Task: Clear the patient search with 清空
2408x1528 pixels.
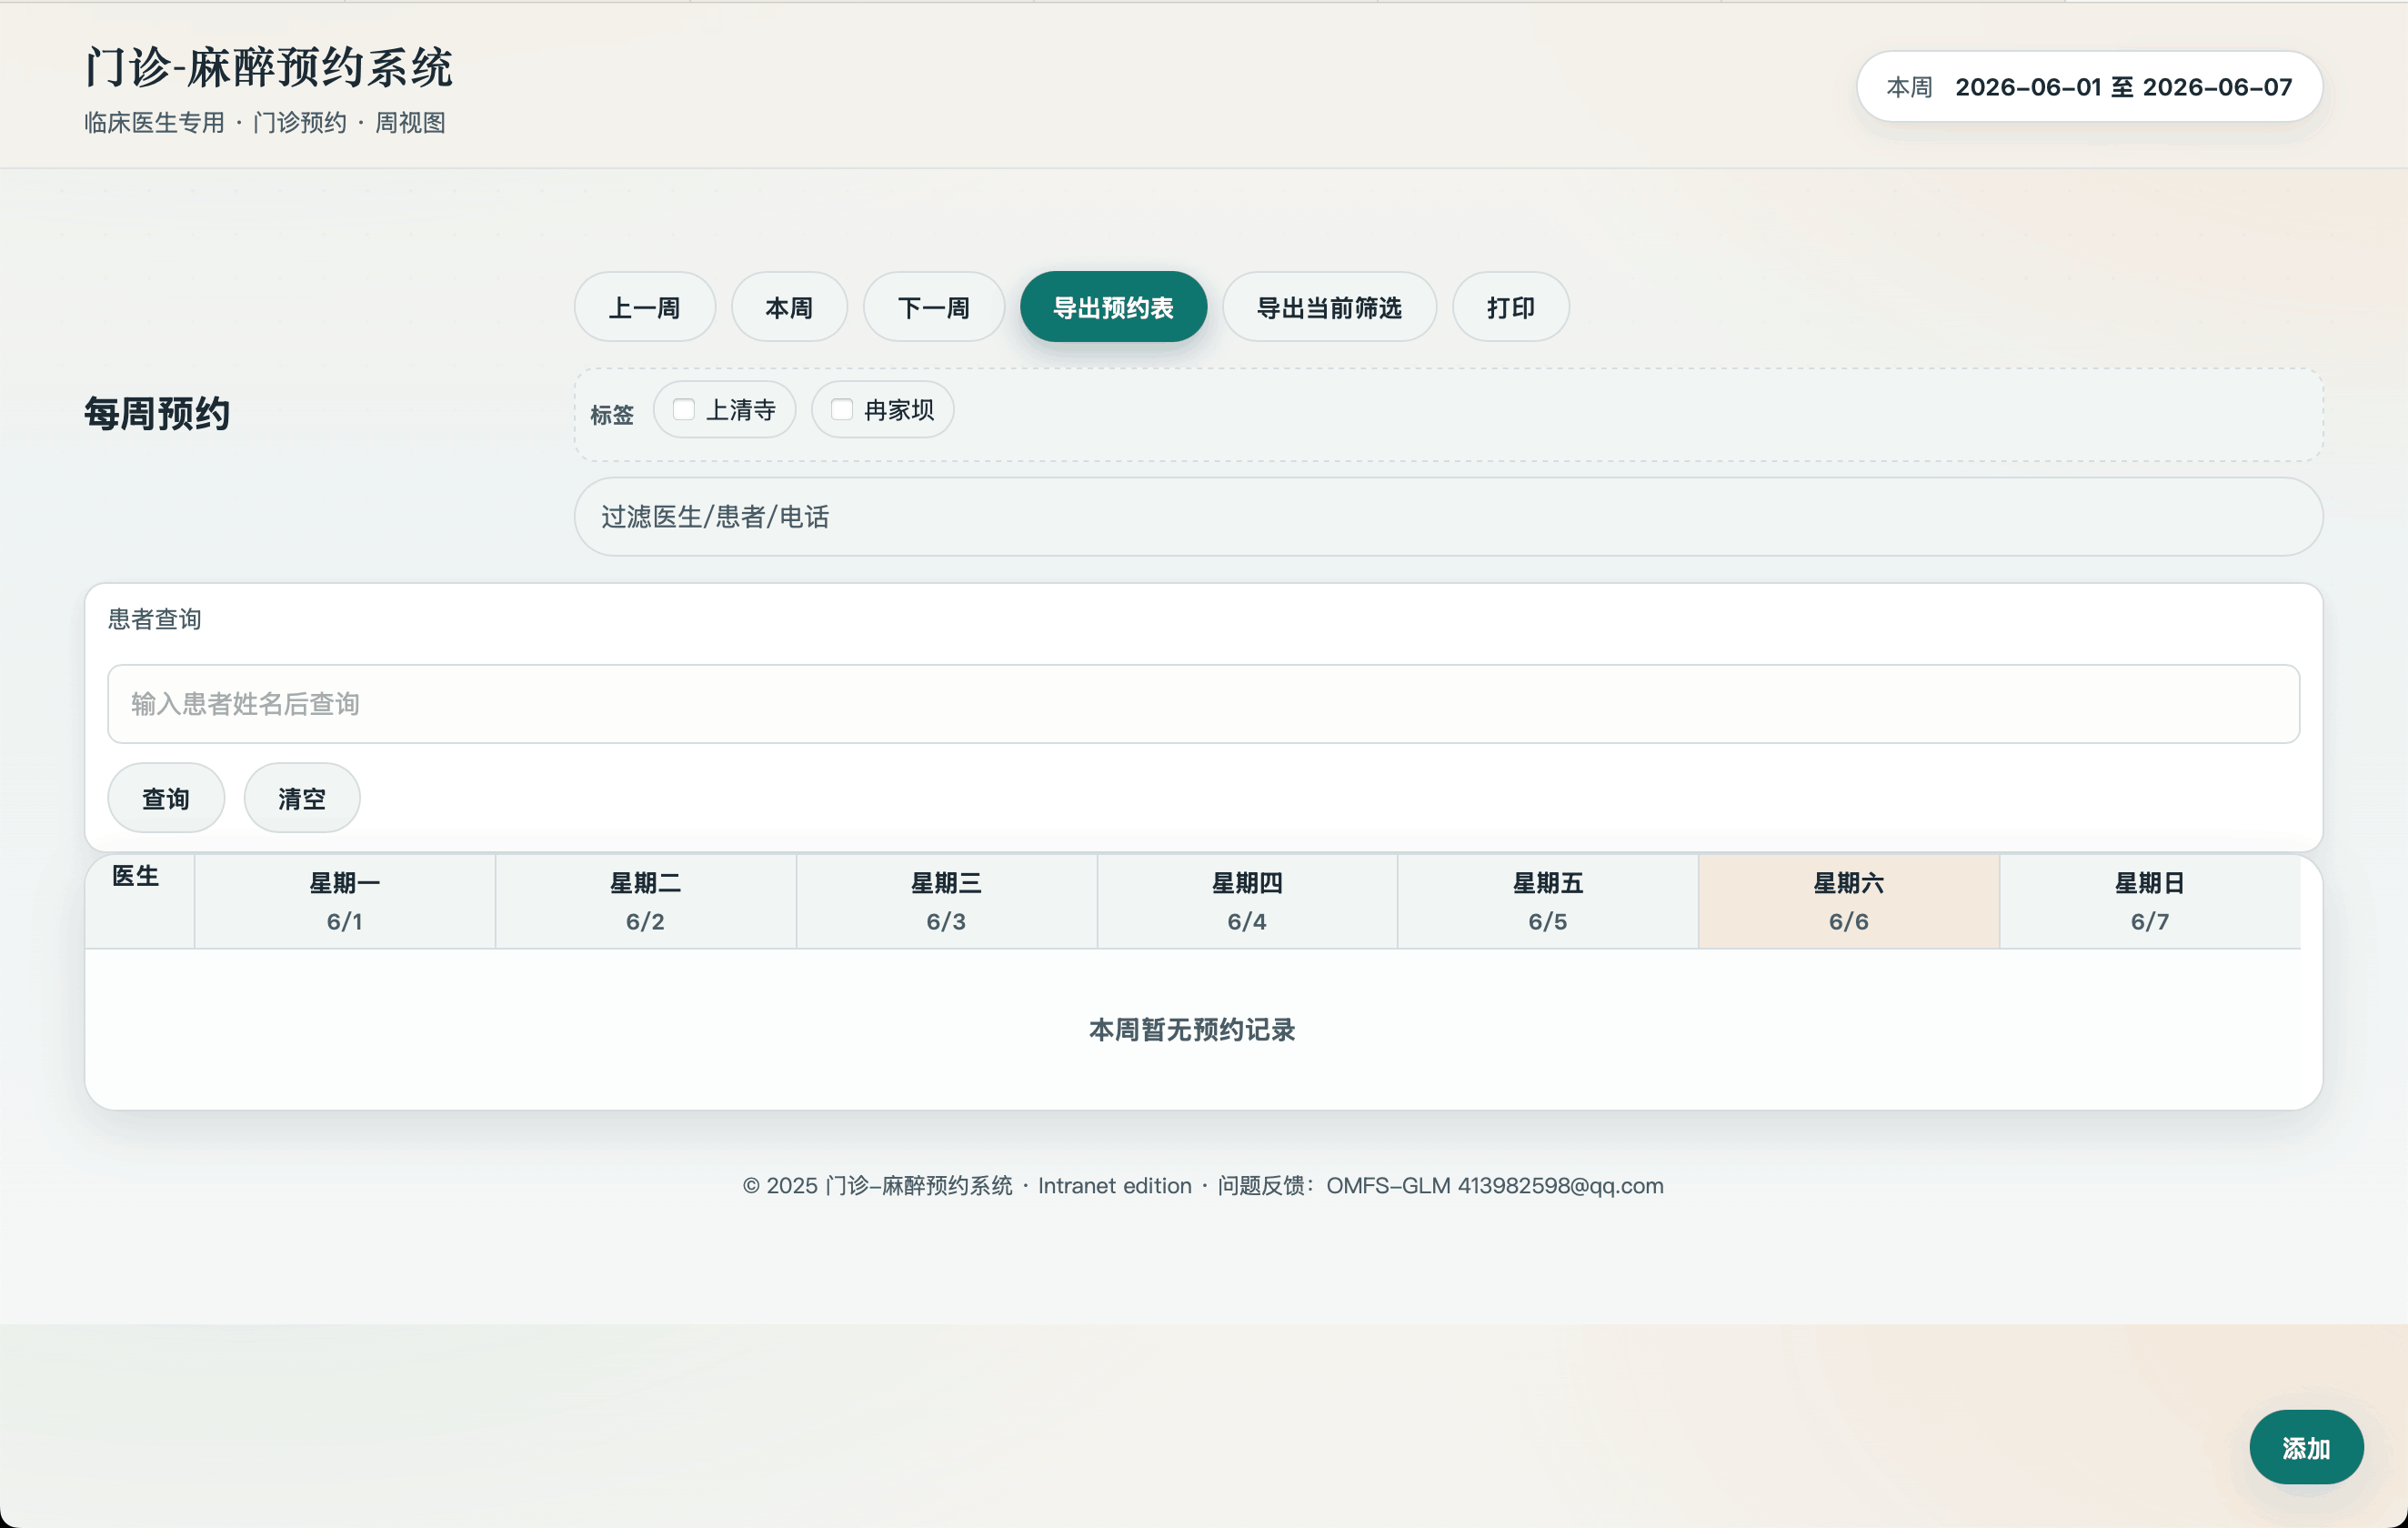Action: [302, 798]
